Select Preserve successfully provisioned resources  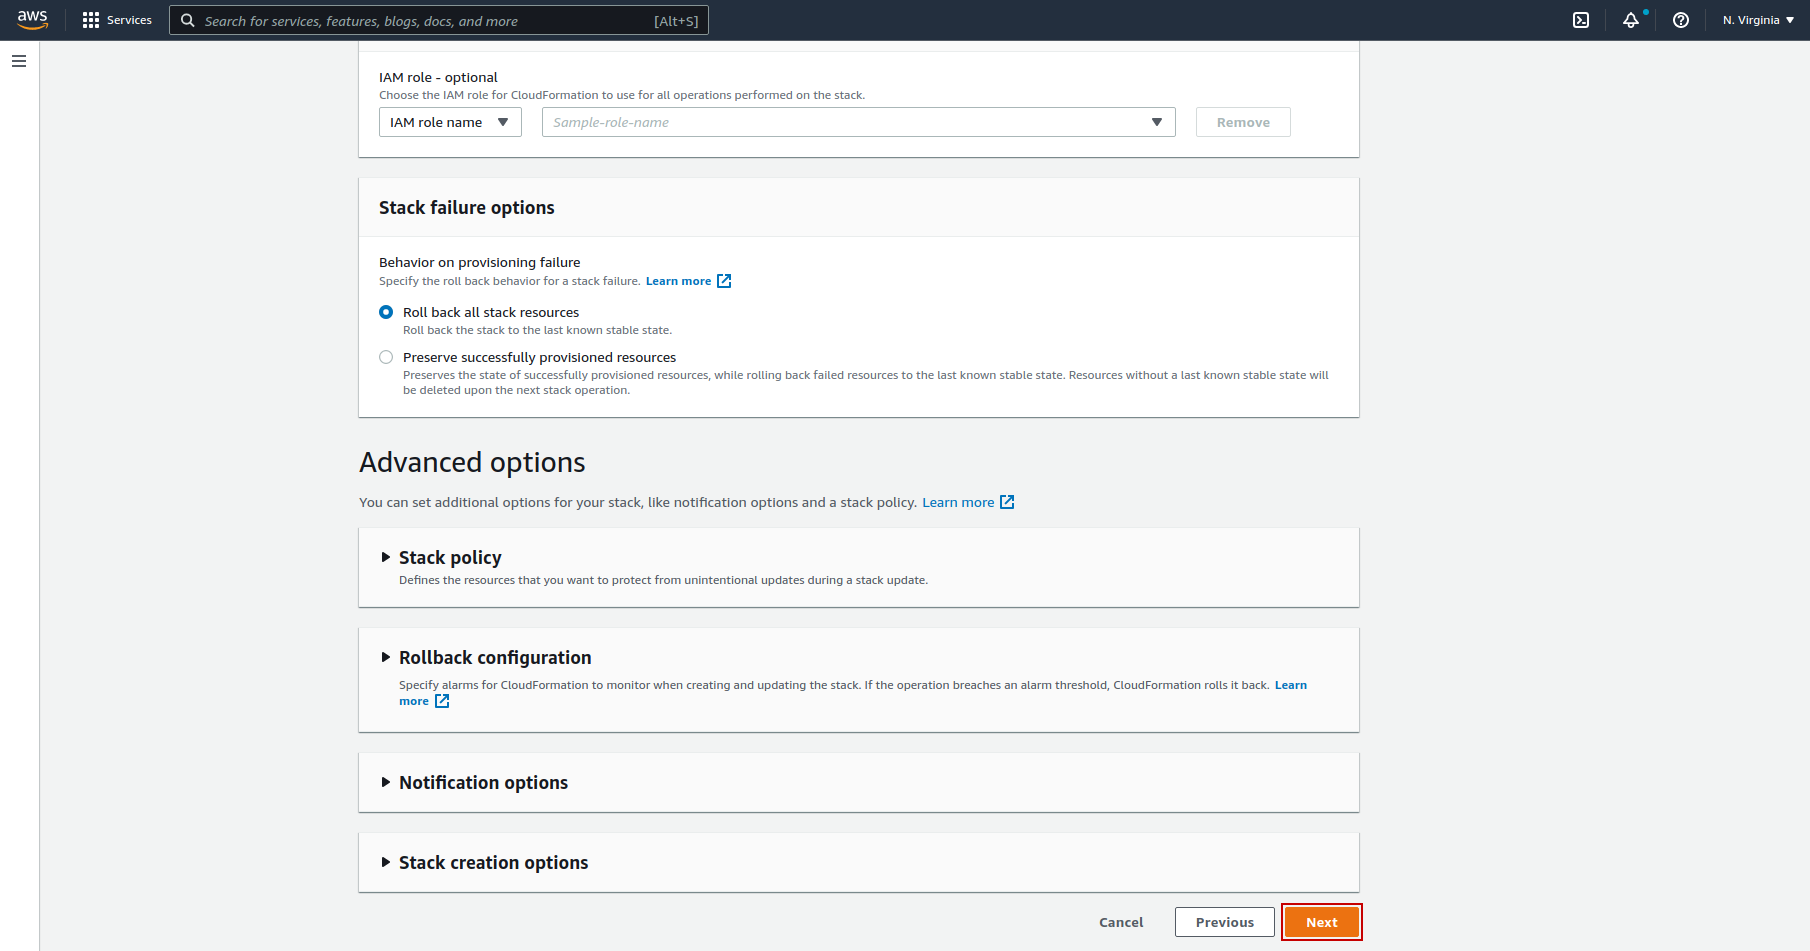tap(386, 357)
